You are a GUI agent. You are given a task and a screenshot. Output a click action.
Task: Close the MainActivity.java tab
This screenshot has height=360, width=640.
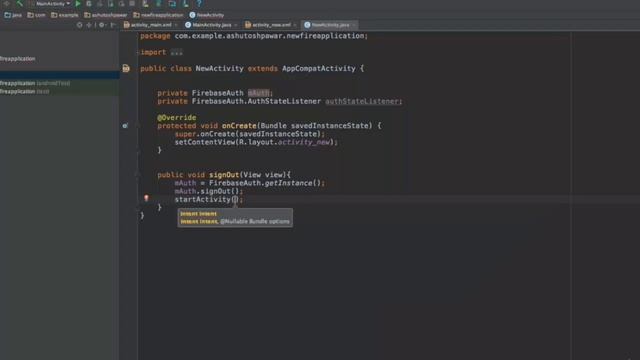point(236,25)
